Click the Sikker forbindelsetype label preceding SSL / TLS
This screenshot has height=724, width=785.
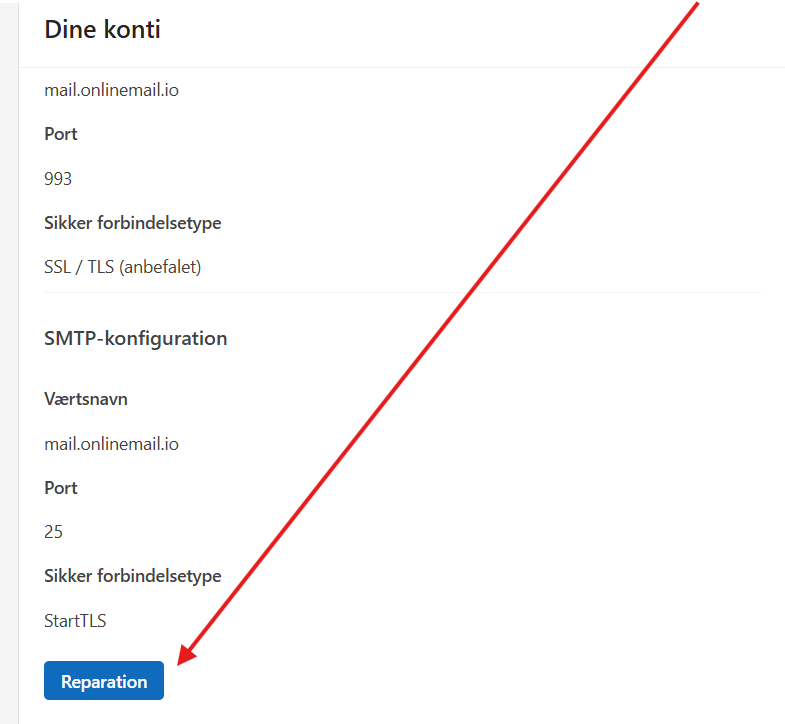coord(133,223)
